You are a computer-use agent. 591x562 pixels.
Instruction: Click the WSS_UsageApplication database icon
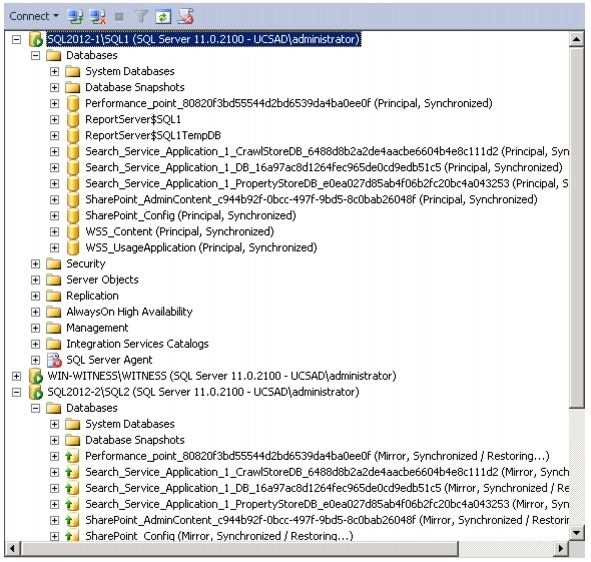(73, 248)
